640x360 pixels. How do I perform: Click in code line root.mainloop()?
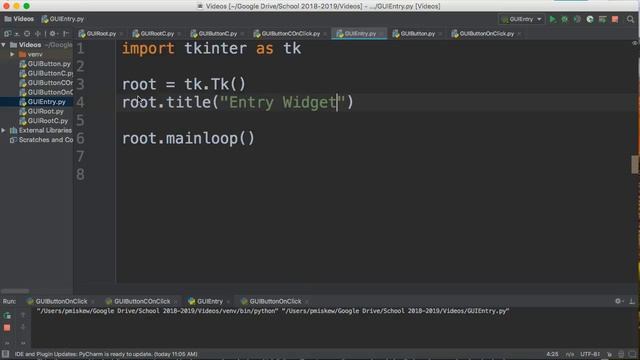pos(188,138)
